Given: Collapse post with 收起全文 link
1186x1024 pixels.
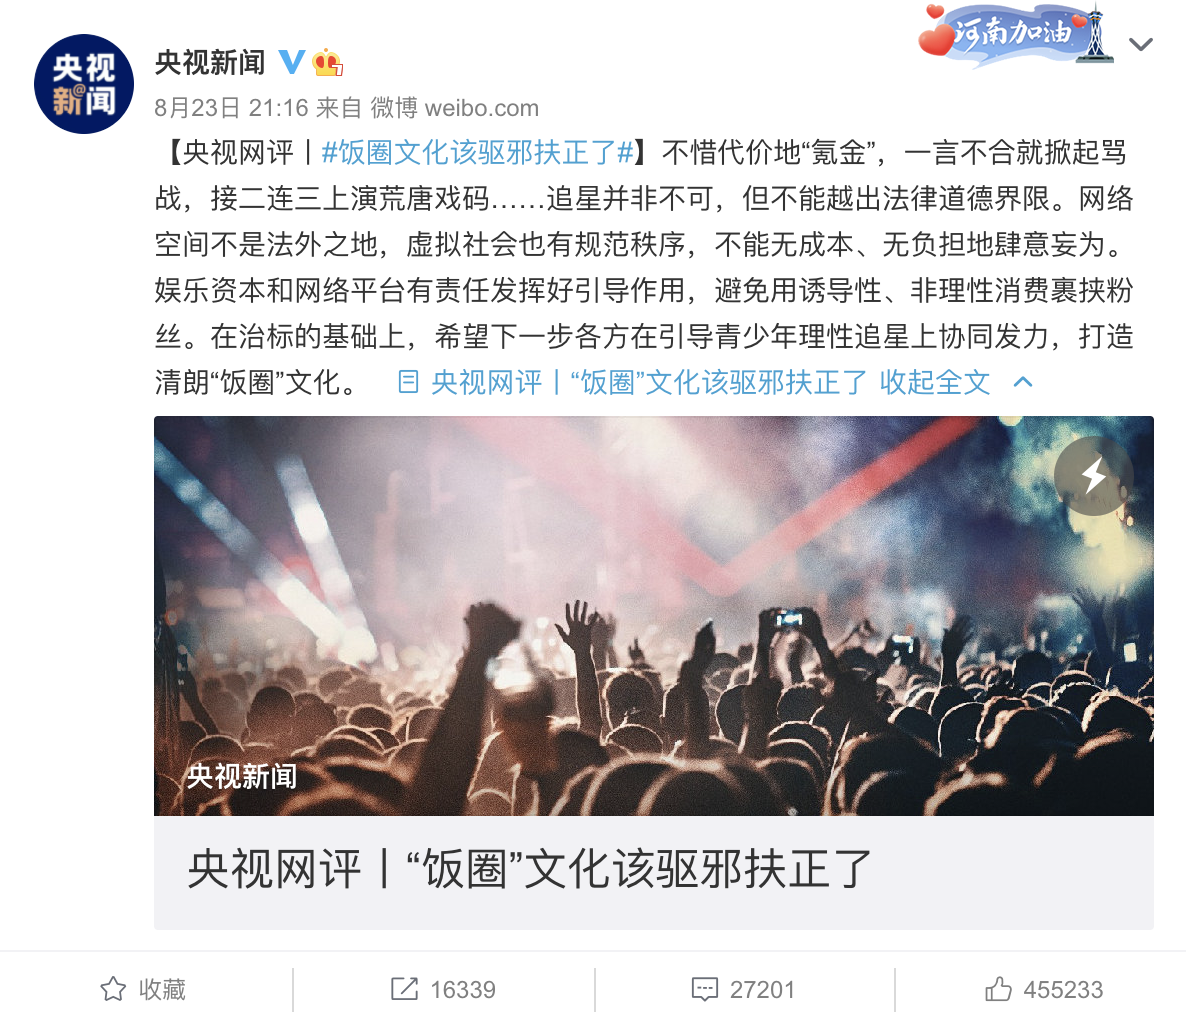Looking at the screenshot, I should (935, 382).
